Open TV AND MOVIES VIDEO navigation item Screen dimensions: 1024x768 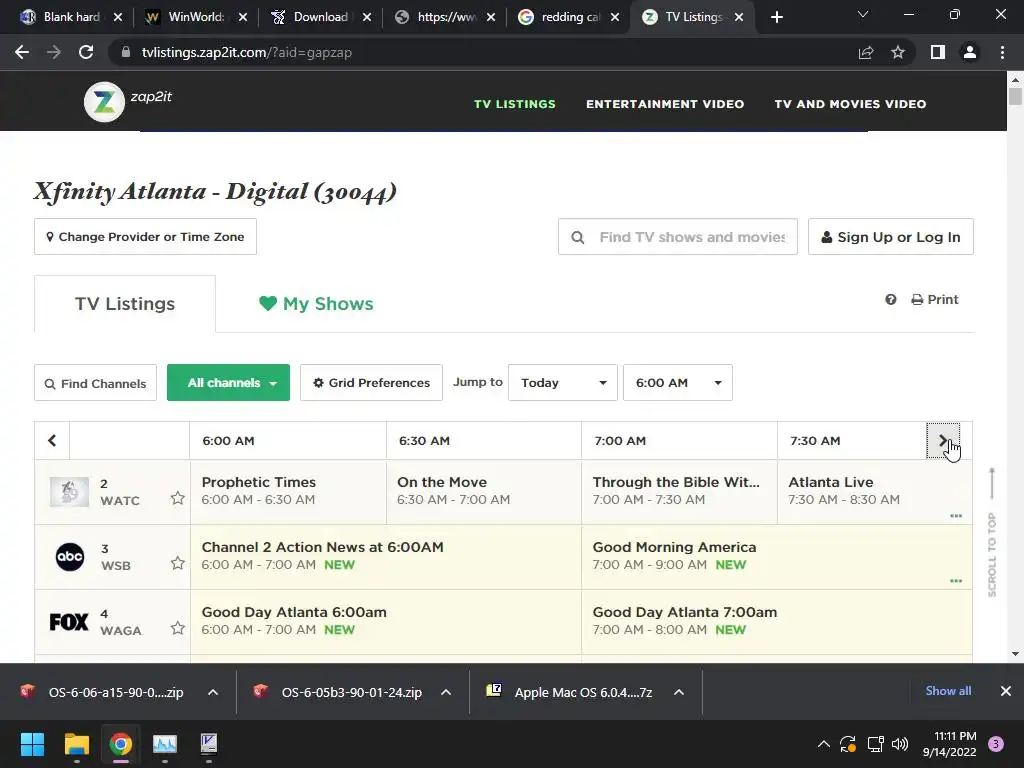click(850, 104)
